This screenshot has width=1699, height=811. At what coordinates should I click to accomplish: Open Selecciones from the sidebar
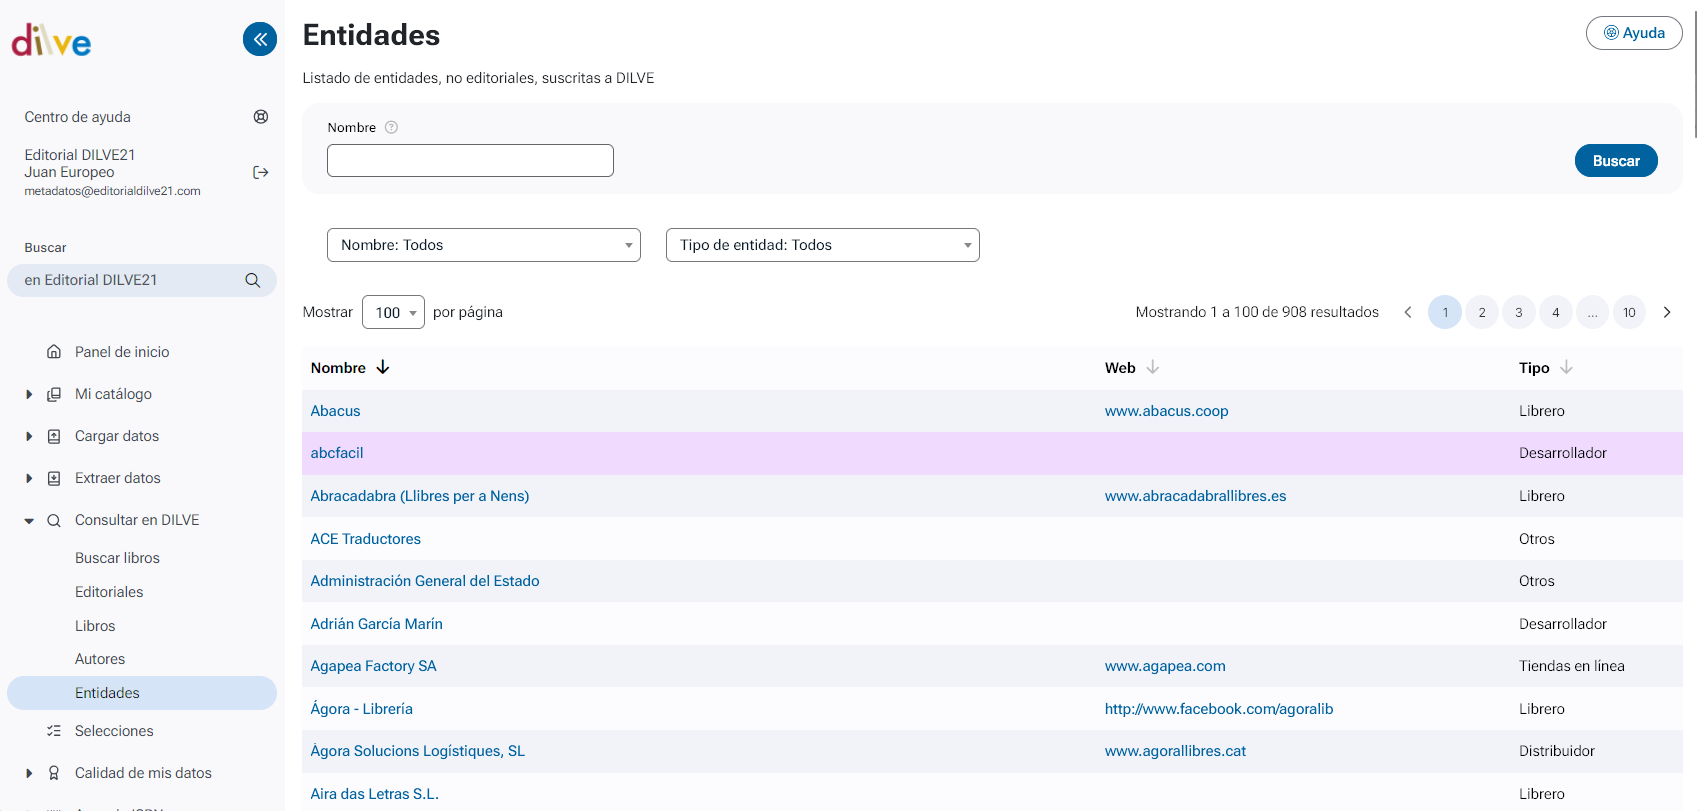coord(114,731)
